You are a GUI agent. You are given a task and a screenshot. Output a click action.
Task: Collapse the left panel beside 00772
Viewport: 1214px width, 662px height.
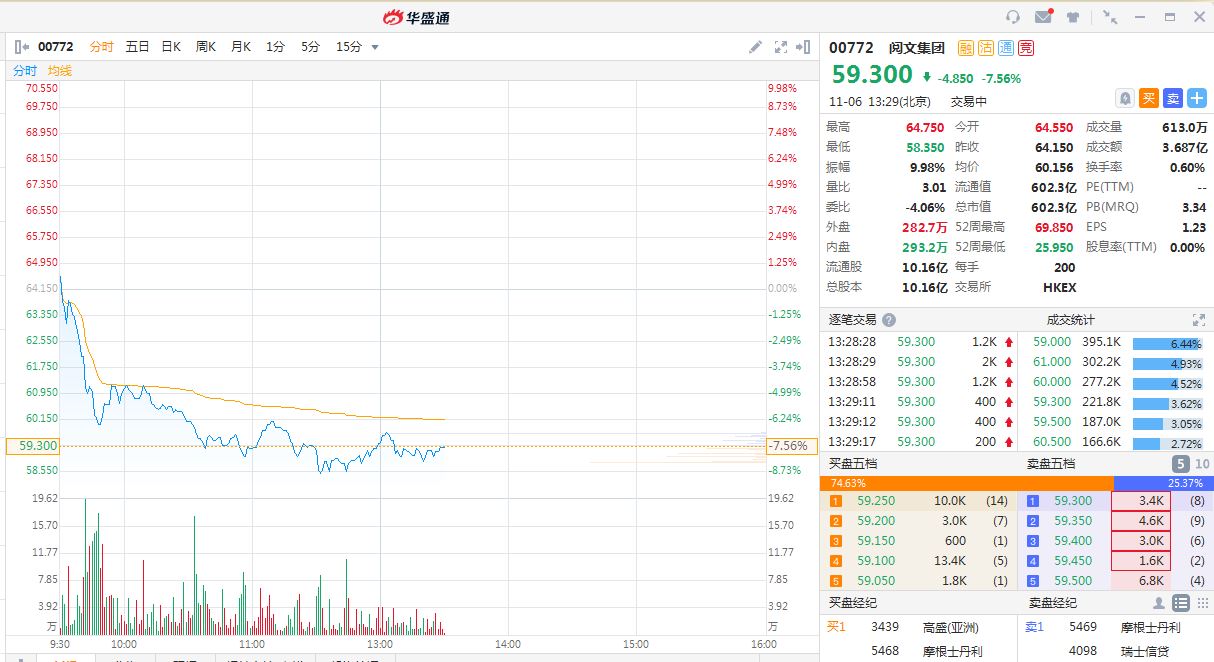(x=22, y=47)
